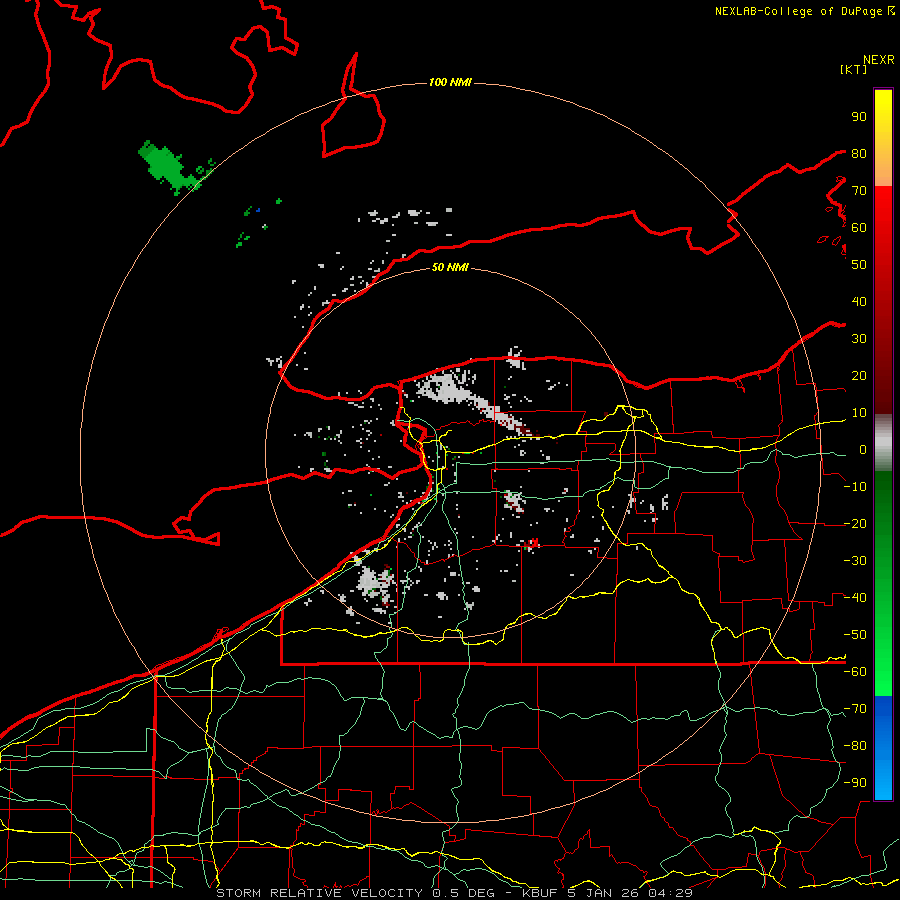This screenshot has width=900, height=900.
Task: Click the positive 50 scale label
Action: tap(859, 265)
